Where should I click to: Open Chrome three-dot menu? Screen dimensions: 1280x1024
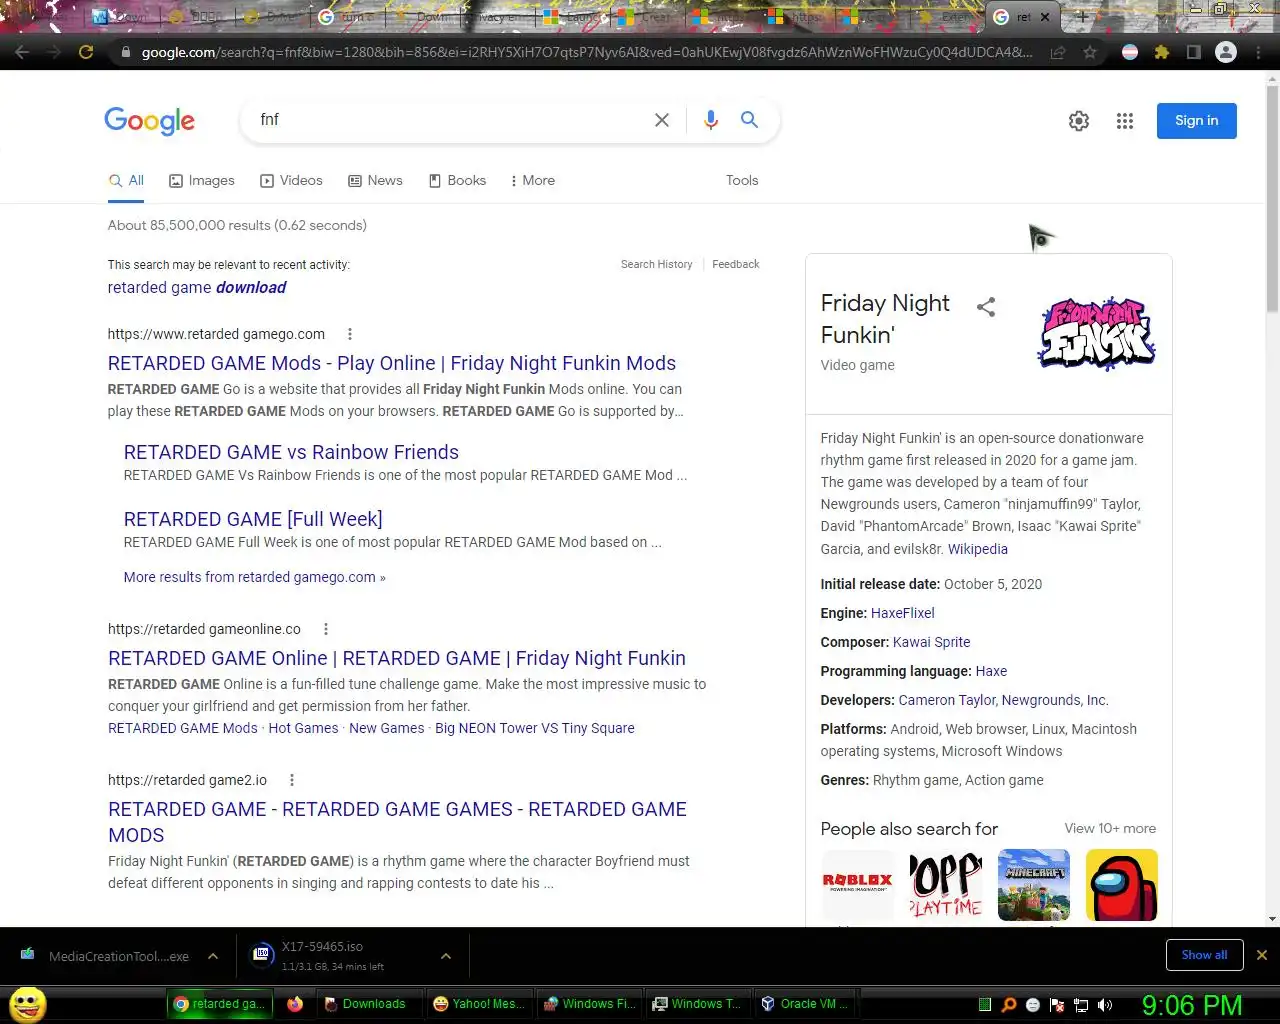click(x=1259, y=52)
